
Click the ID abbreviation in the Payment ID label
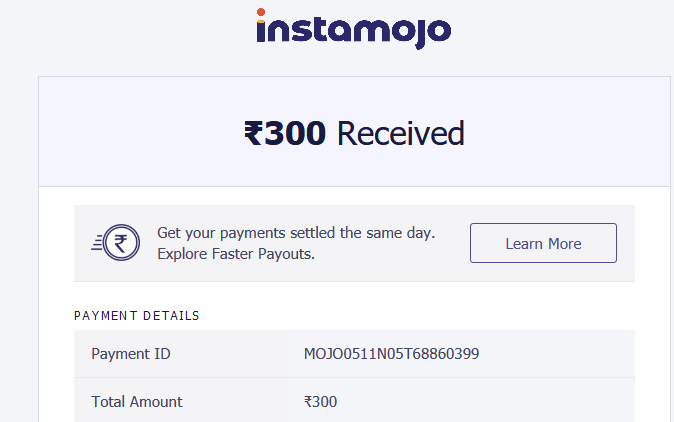pos(162,354)
